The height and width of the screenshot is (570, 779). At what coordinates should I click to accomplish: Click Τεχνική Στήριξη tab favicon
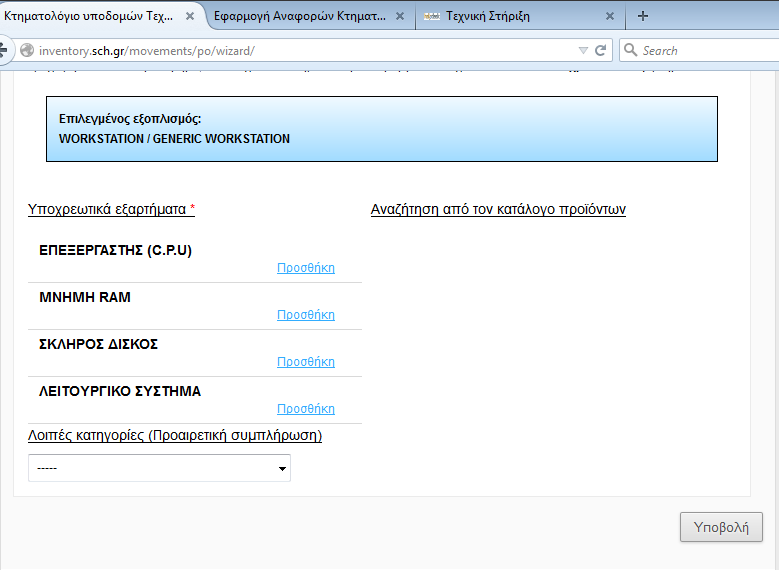[x=432, y=16]
